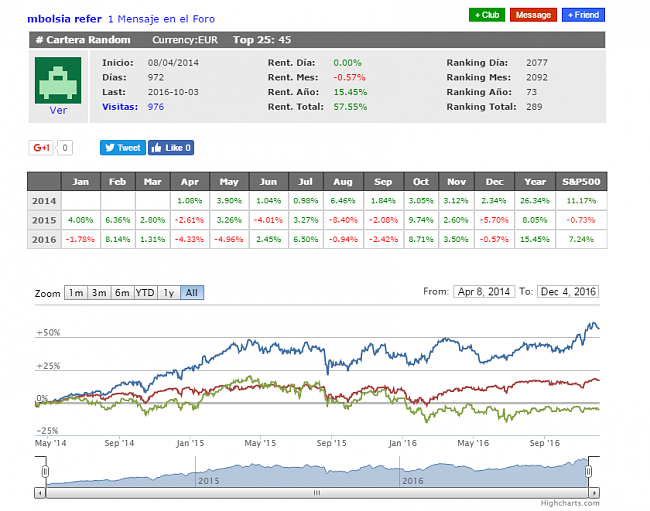Screen dimensions: 650x511
Task: Click the To date field
Action: point(567,292)
